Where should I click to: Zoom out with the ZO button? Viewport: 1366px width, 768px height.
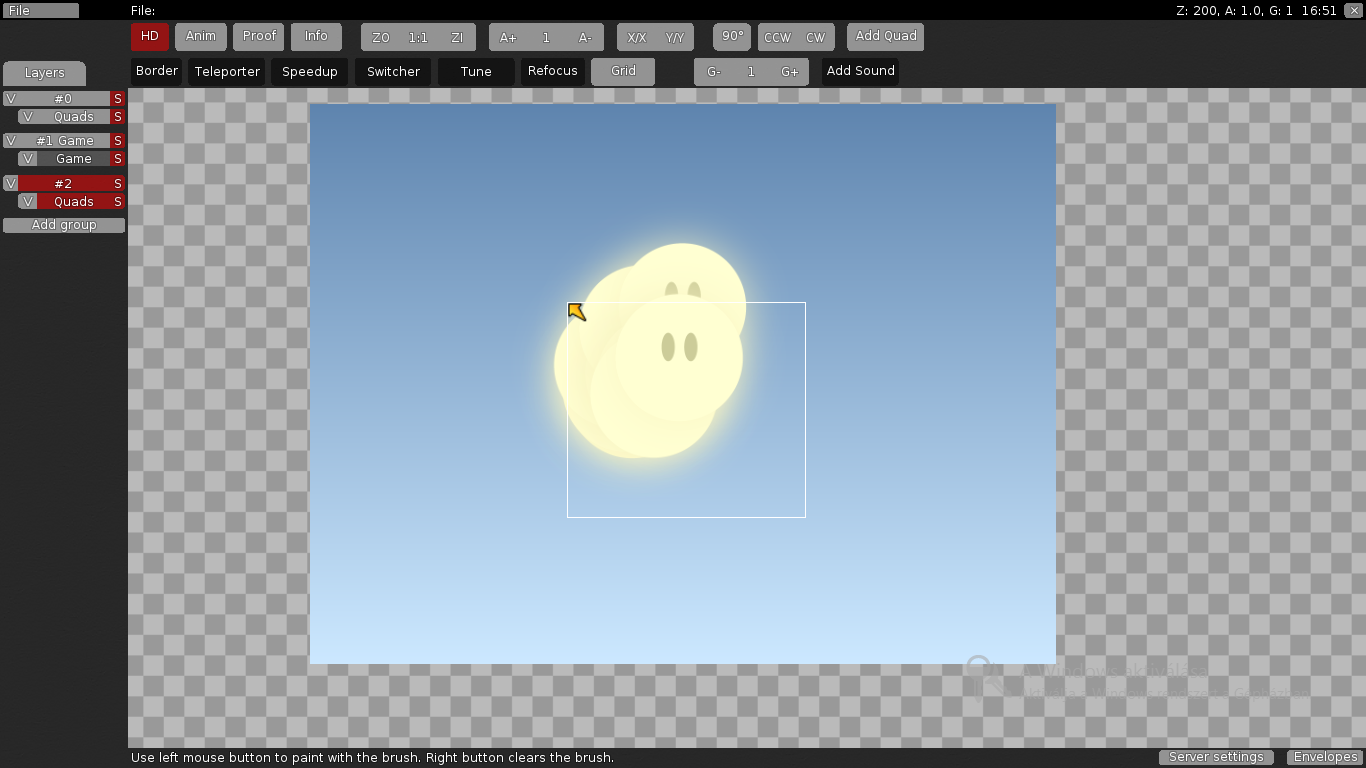point(380,38)
